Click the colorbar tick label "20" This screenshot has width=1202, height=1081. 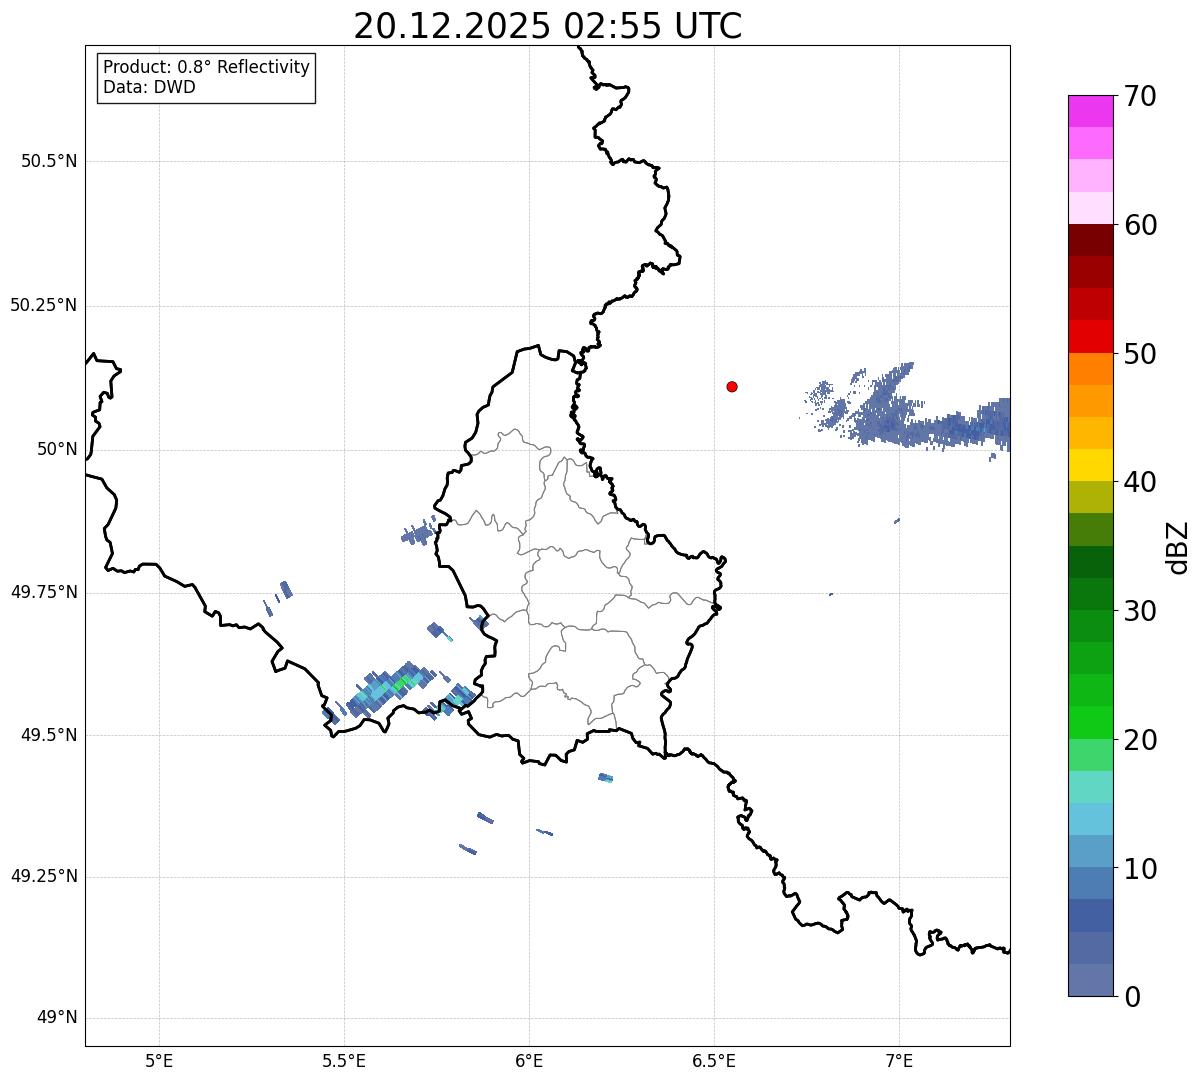click(x=1139, y=740)
